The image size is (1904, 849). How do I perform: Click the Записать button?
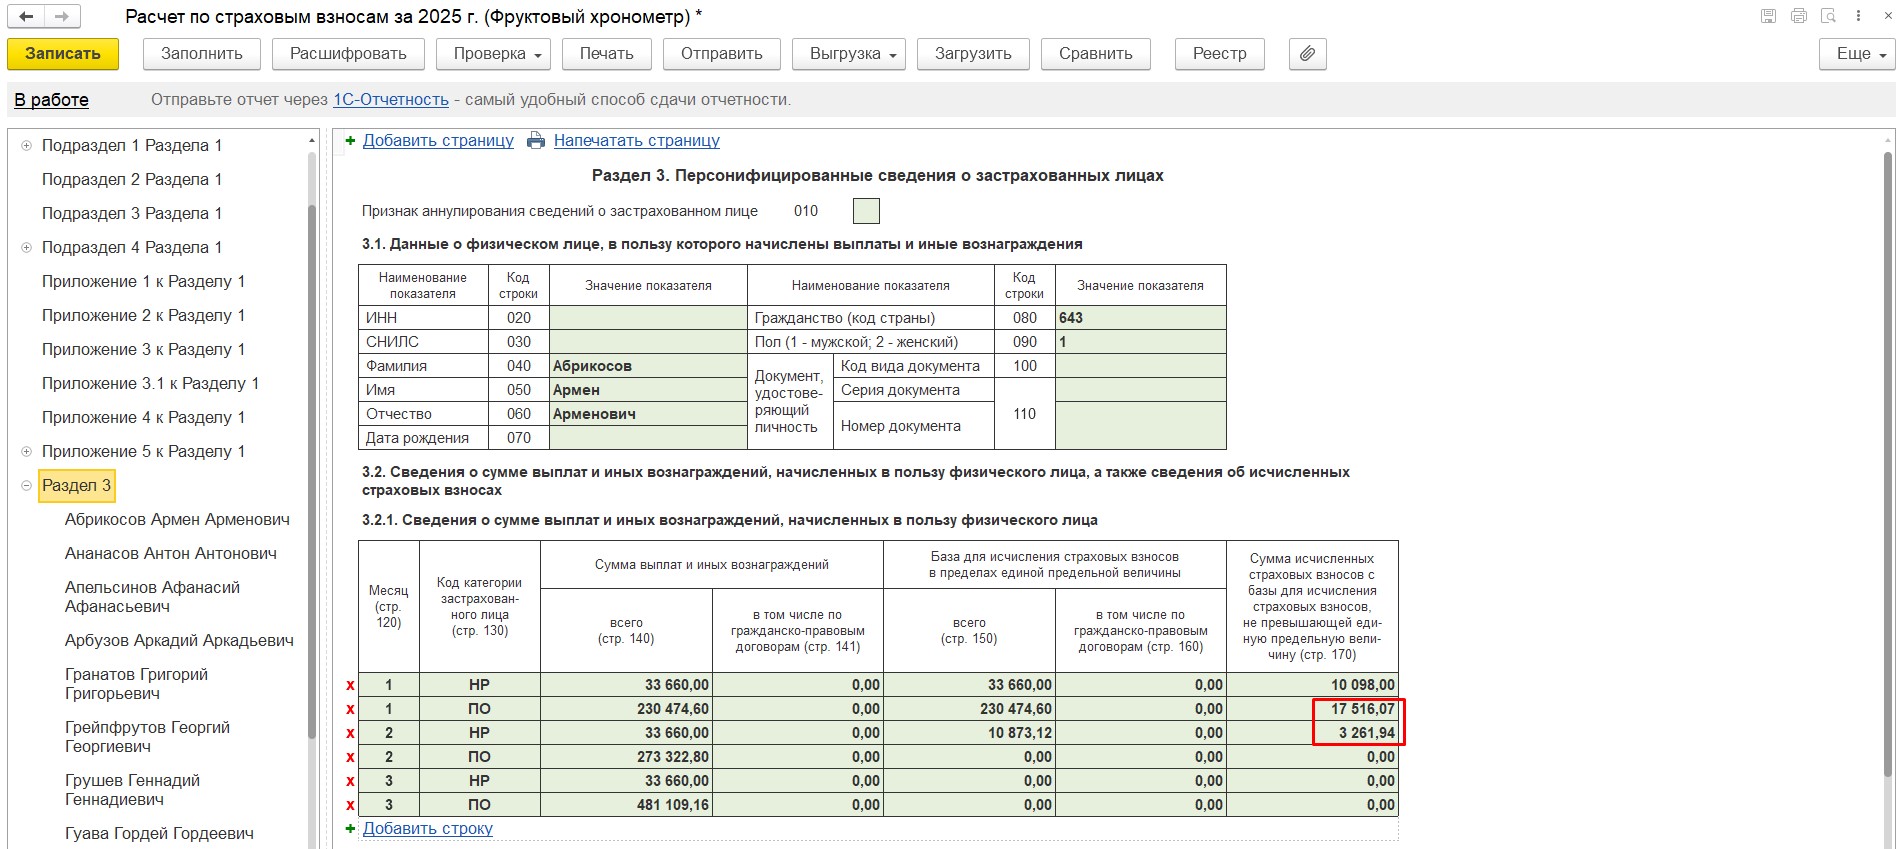pos(63,54)
